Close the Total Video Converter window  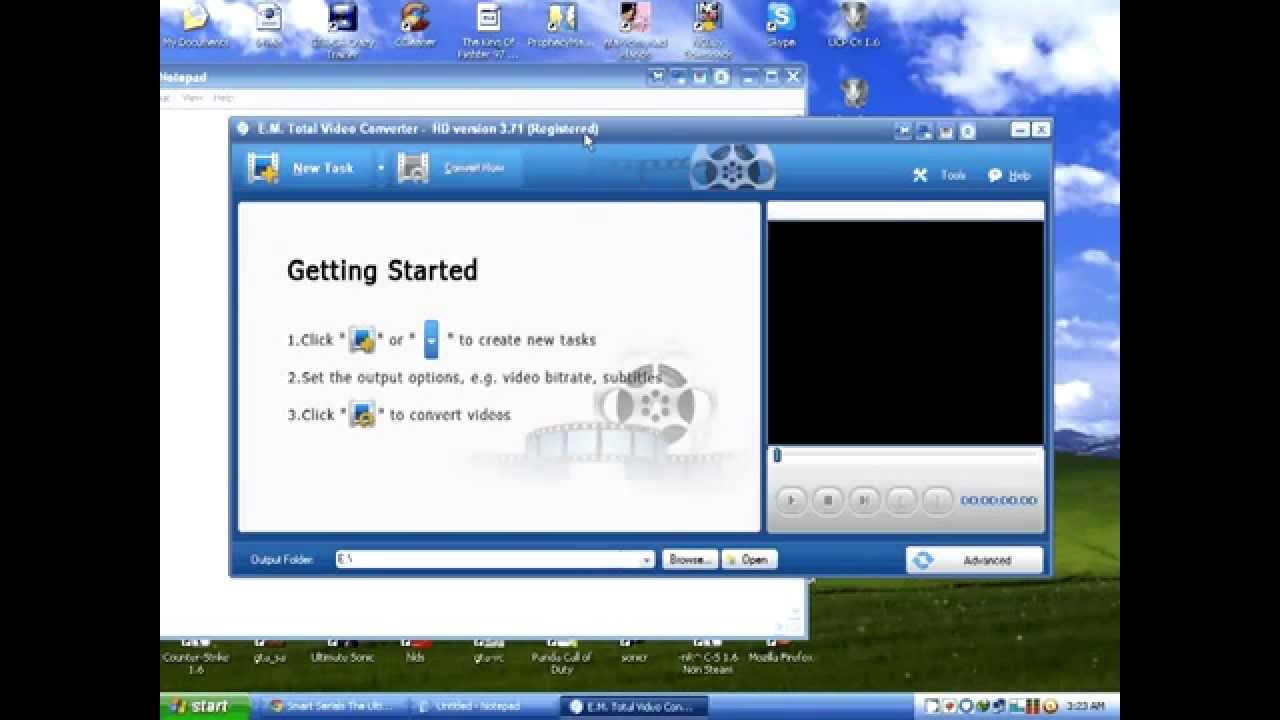coord(1041,130)
